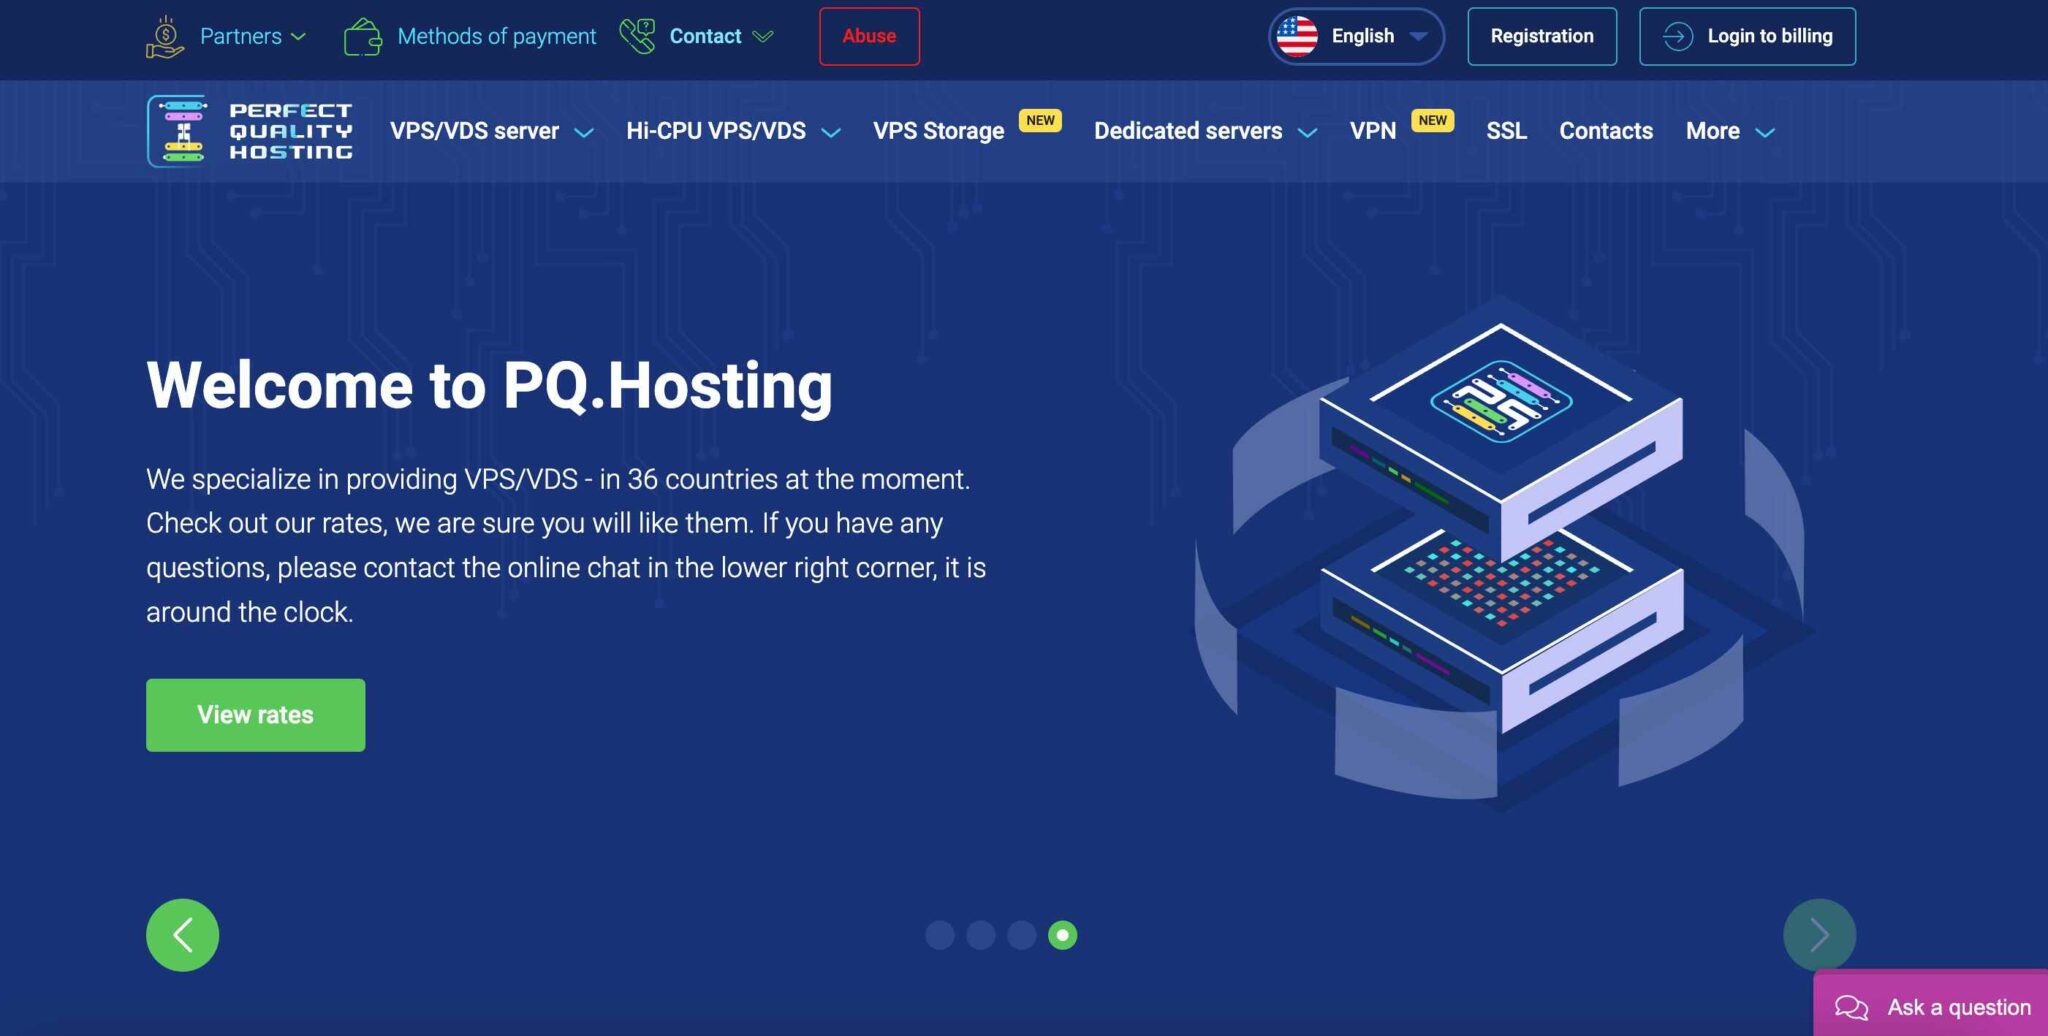Expand the Dedicated servers dropdown
The height and width of the screenshot is (1036, 2048).
[1204, 131]
